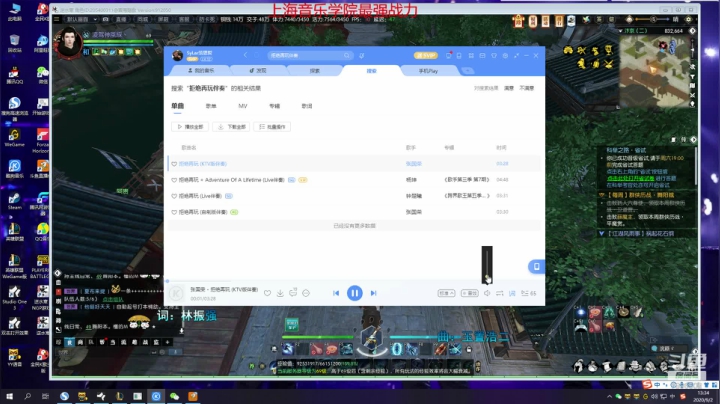Switch to 手机Play tab
The height and width of the screenshot is (404, 720).
point(428,71)
